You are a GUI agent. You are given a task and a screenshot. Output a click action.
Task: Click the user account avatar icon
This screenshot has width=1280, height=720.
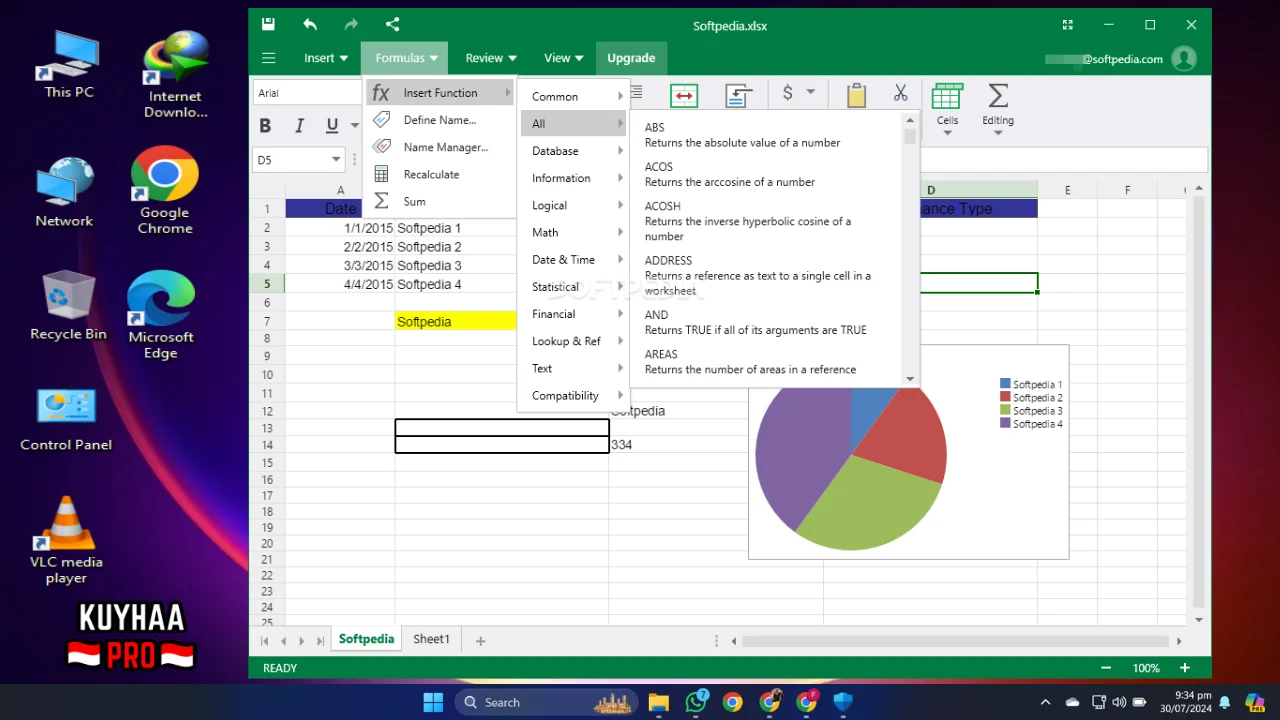1184,59
